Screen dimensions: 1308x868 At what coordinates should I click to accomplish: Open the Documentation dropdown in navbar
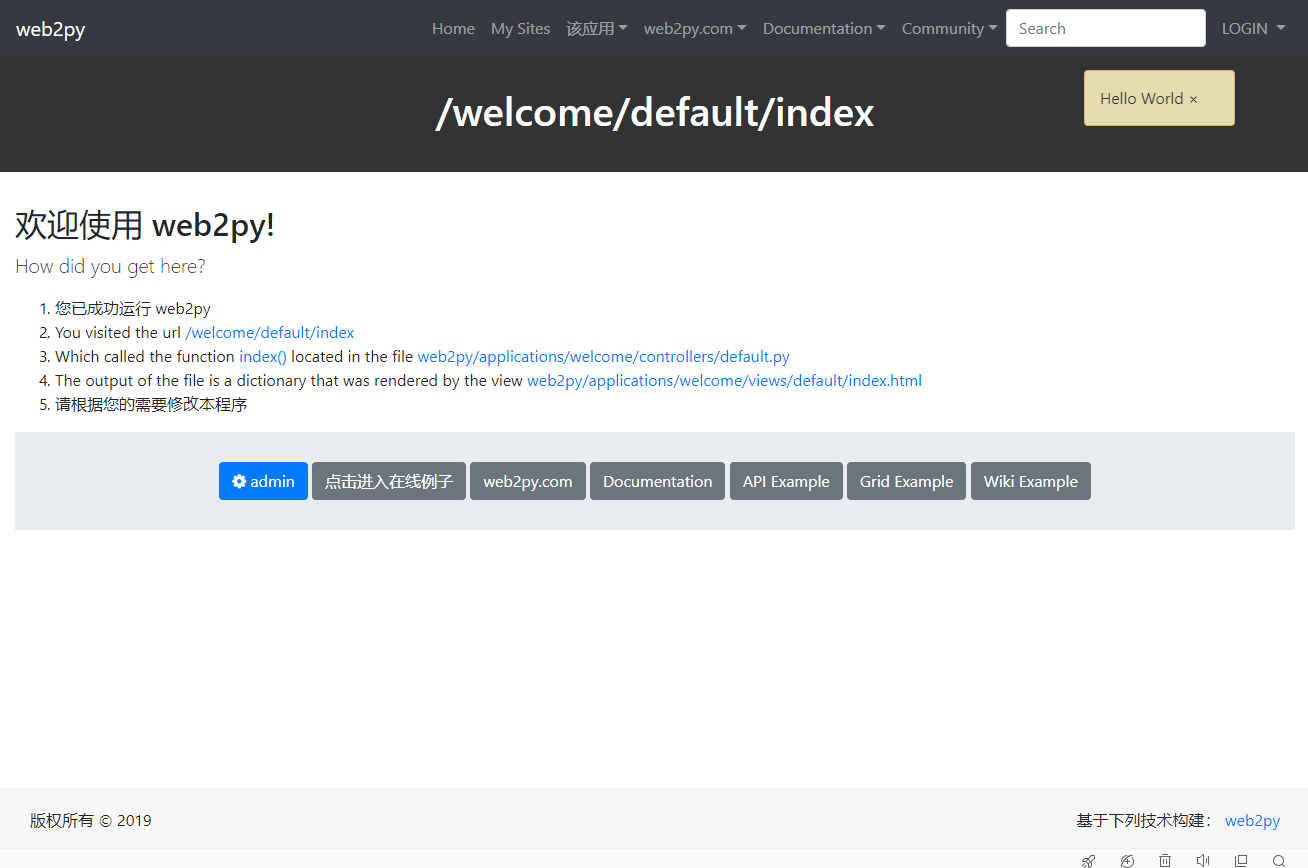(823, 28)
